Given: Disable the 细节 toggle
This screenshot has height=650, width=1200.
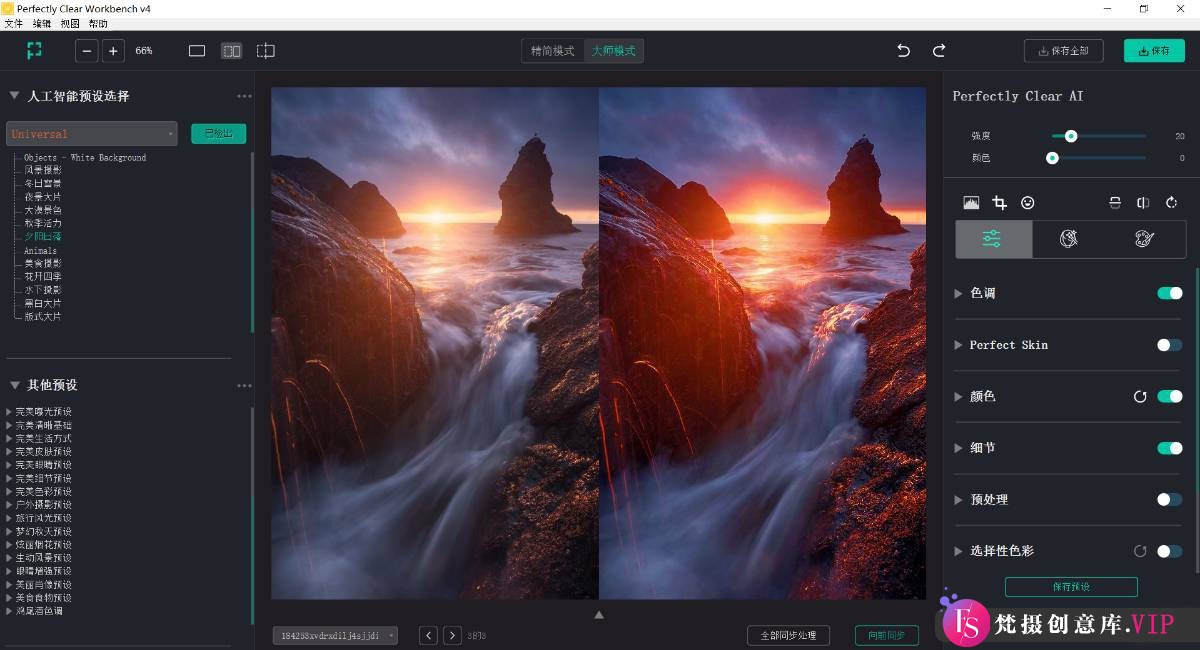Looking at the screenshot, I should click(1169, 448).
